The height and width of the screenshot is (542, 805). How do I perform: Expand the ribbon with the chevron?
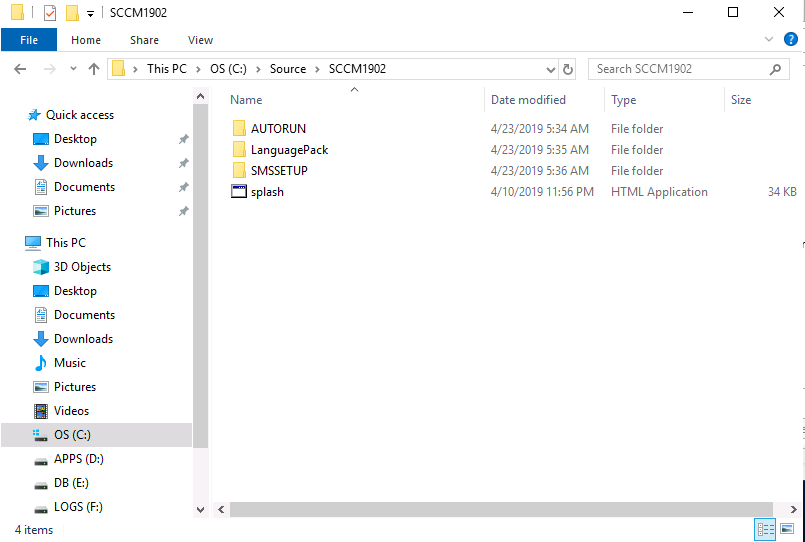(769, 40)
